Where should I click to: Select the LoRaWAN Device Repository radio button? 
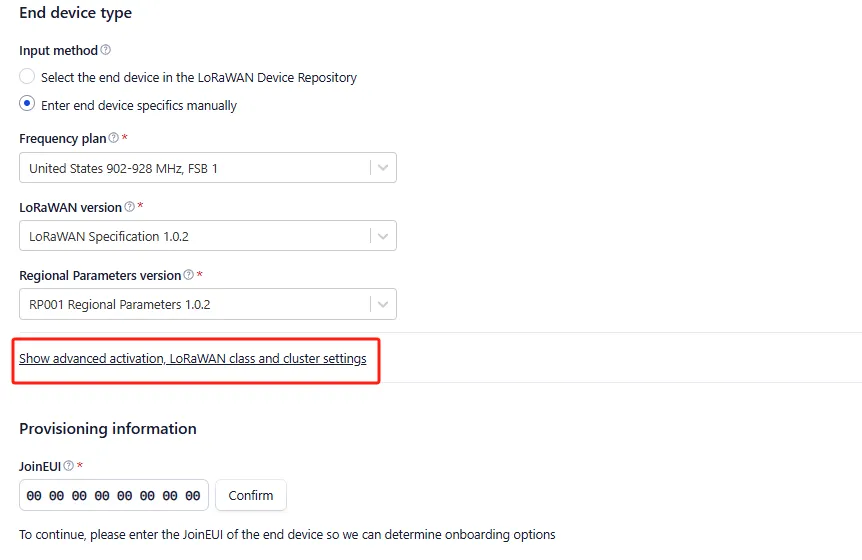point(27,77)
